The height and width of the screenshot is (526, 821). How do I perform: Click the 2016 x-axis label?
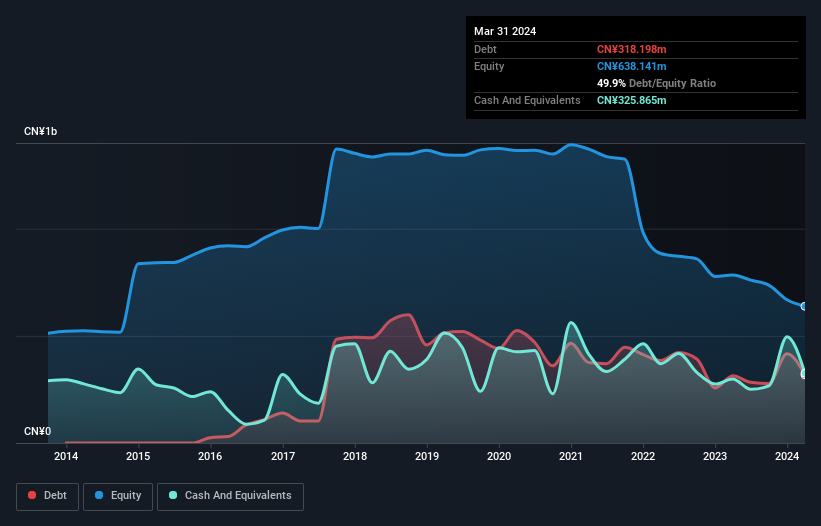(210, 456)
